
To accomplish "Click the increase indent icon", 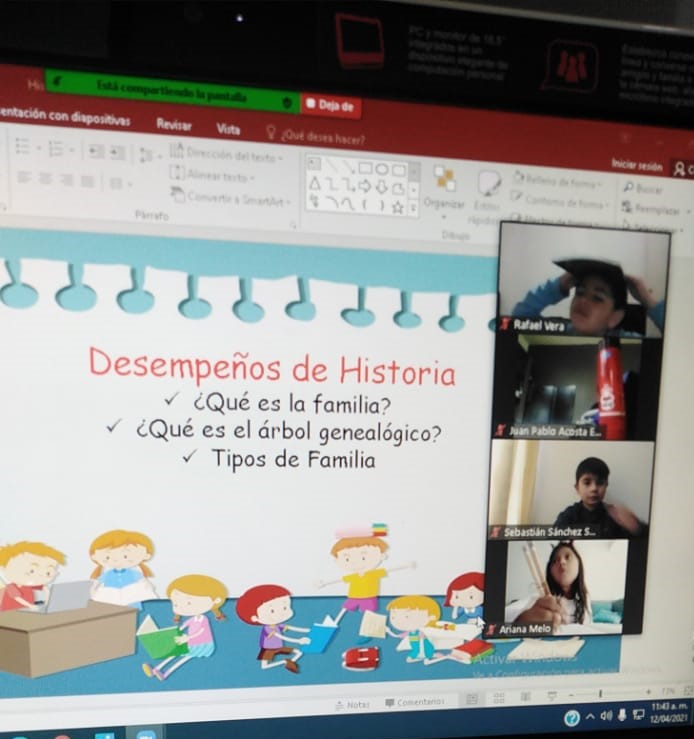I will coord(117,153).
